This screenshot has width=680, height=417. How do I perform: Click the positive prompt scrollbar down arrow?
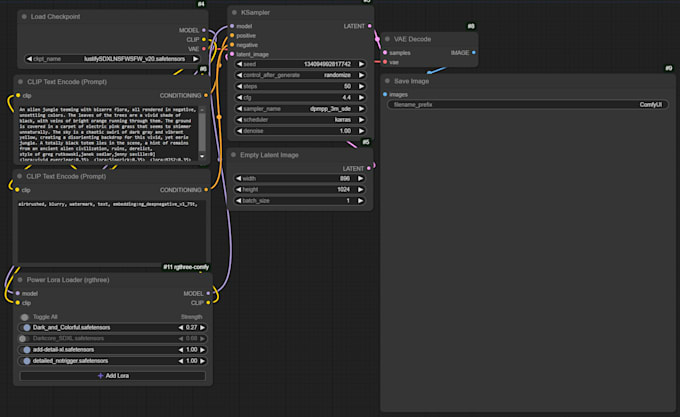tap(202, 156)
